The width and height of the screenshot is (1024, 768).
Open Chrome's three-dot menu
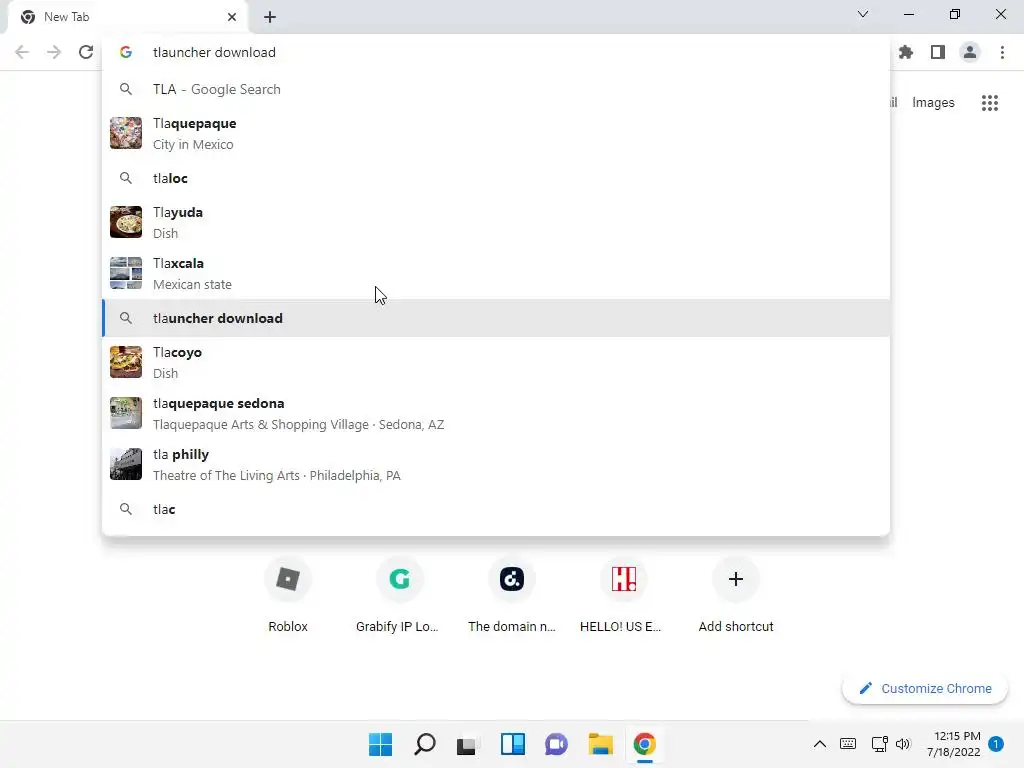click(x=1002, y=52)
